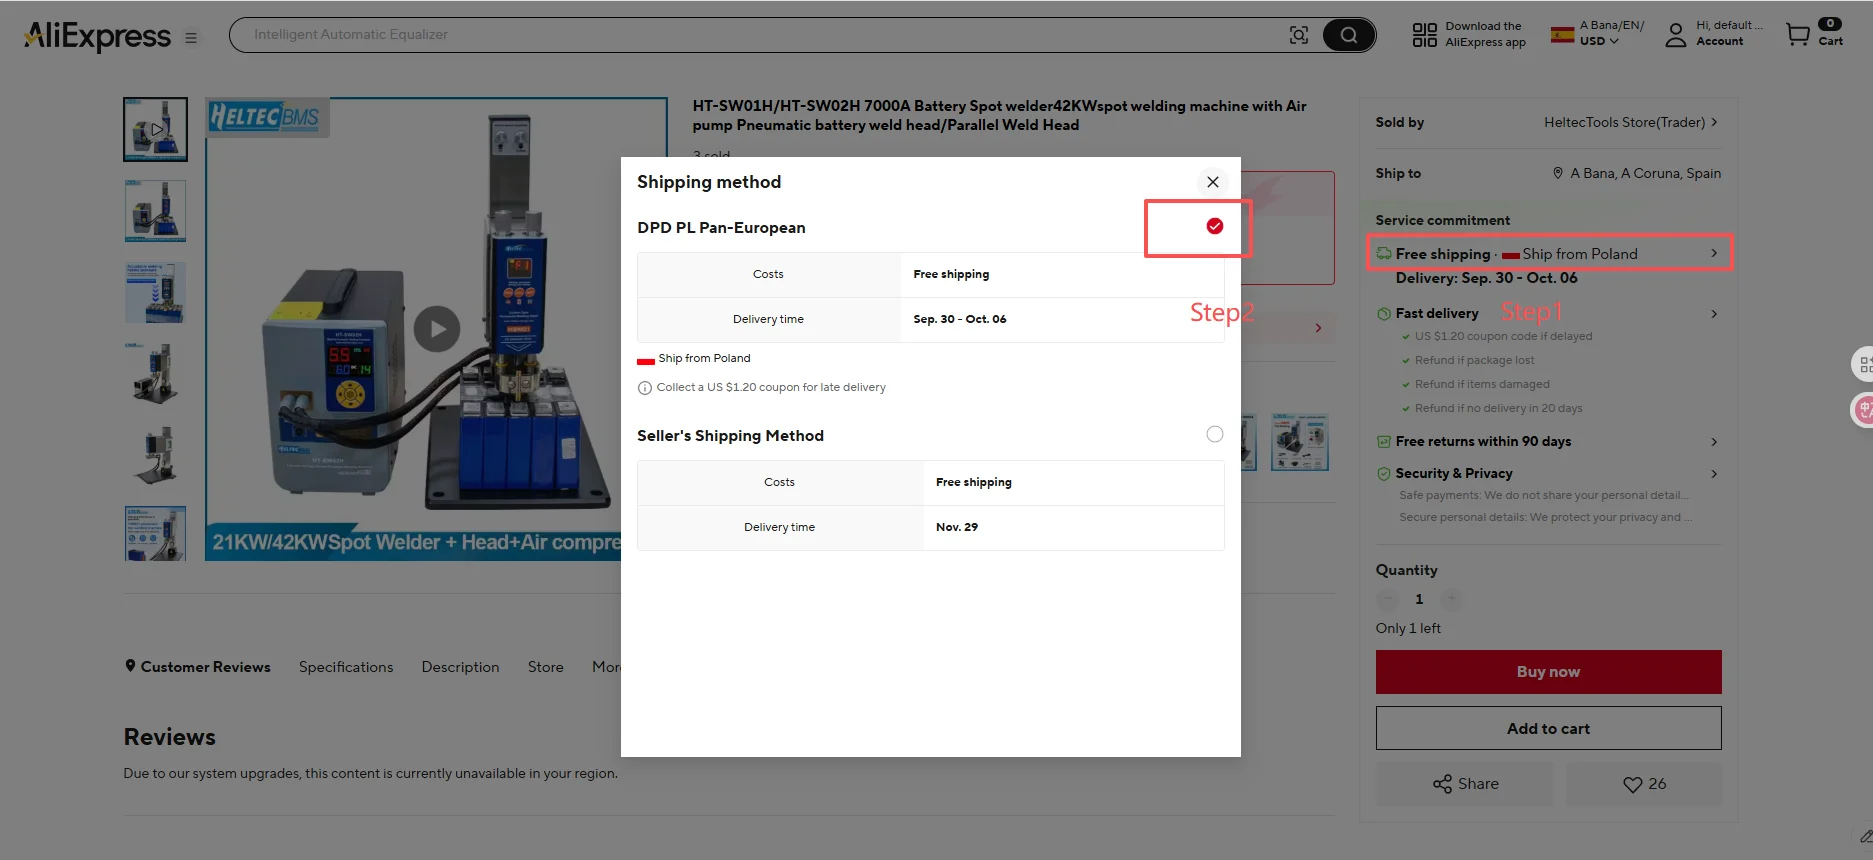The width and height of the screenshot is (1873, 860).
Task: Open the categories hamburger menu icon
Action: pos(191,38)
